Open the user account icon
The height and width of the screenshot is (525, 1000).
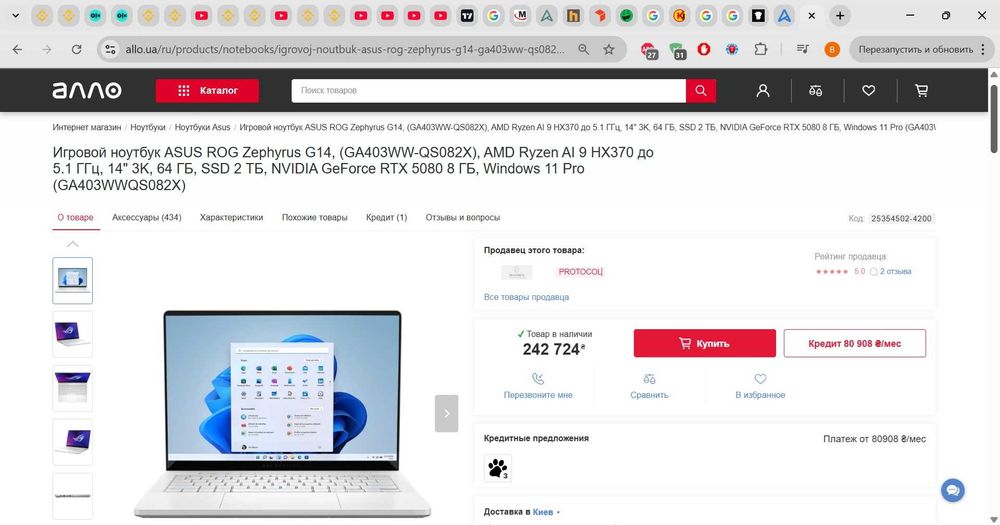point(763,91)
